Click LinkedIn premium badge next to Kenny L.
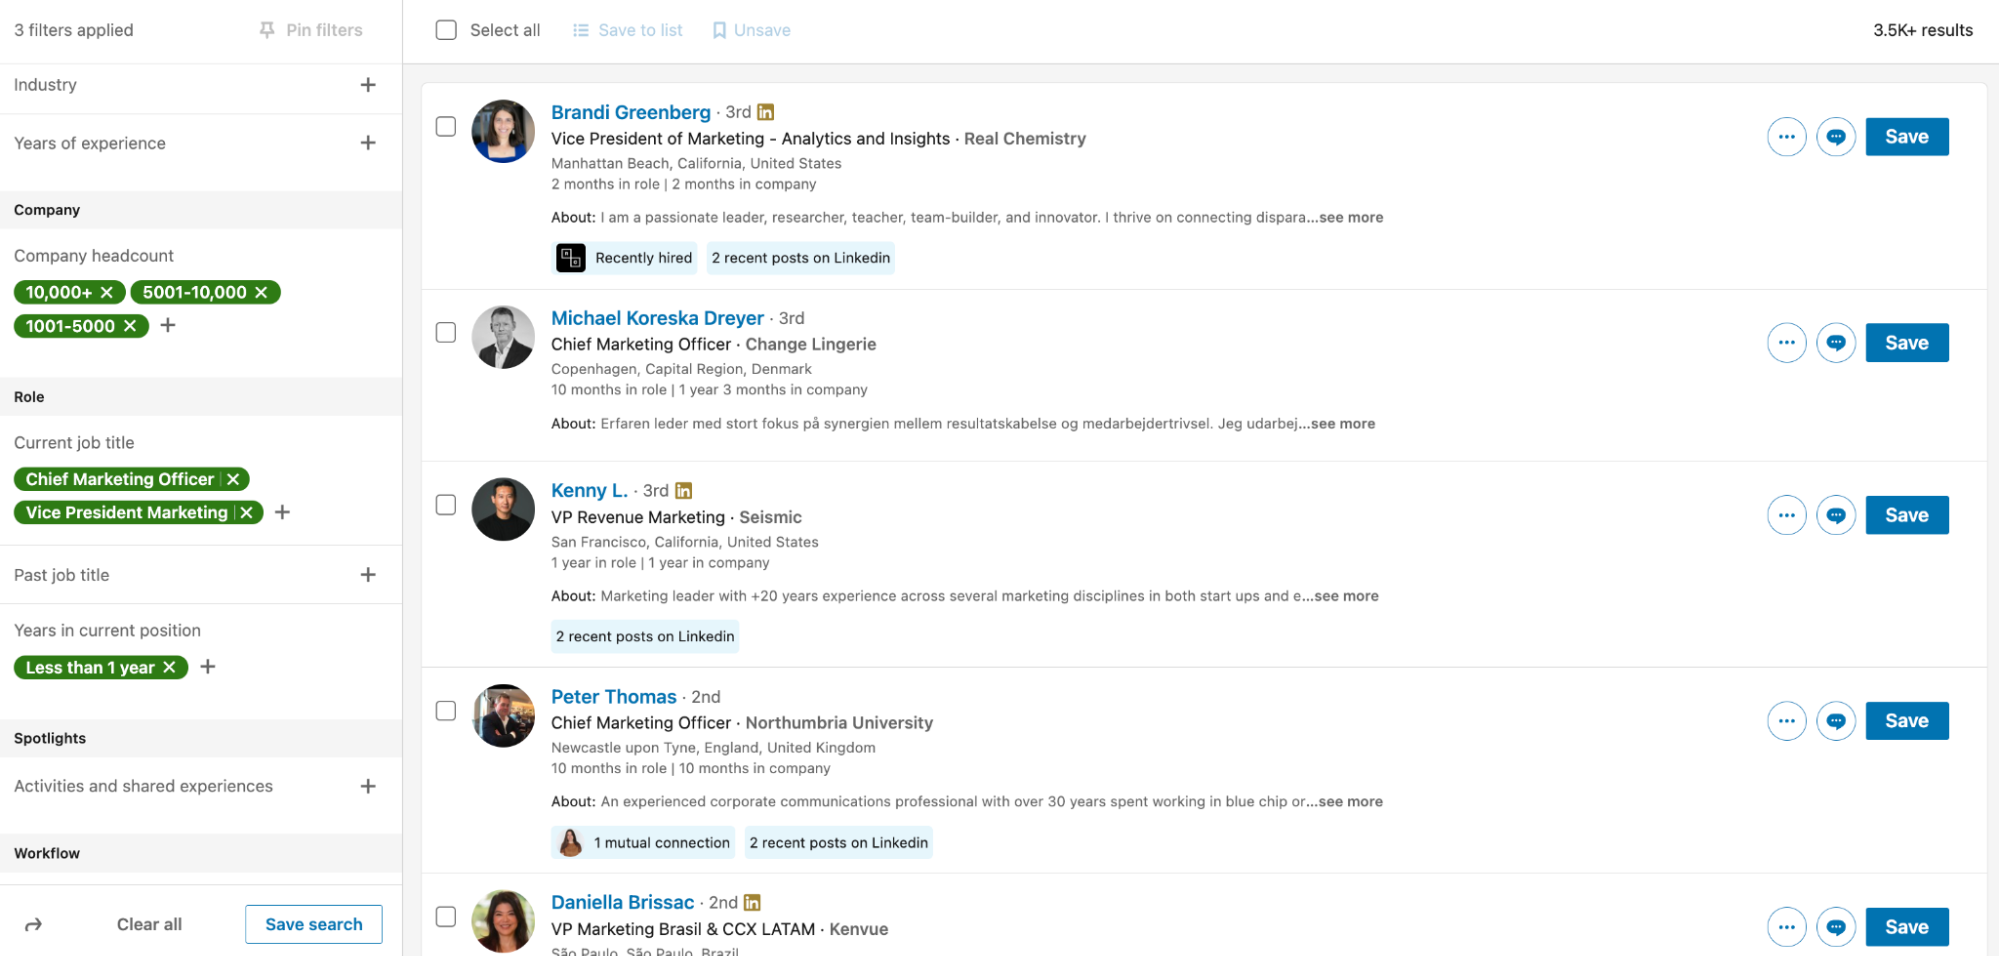This screenshot has height=956, width=1999. pos(684,491)
